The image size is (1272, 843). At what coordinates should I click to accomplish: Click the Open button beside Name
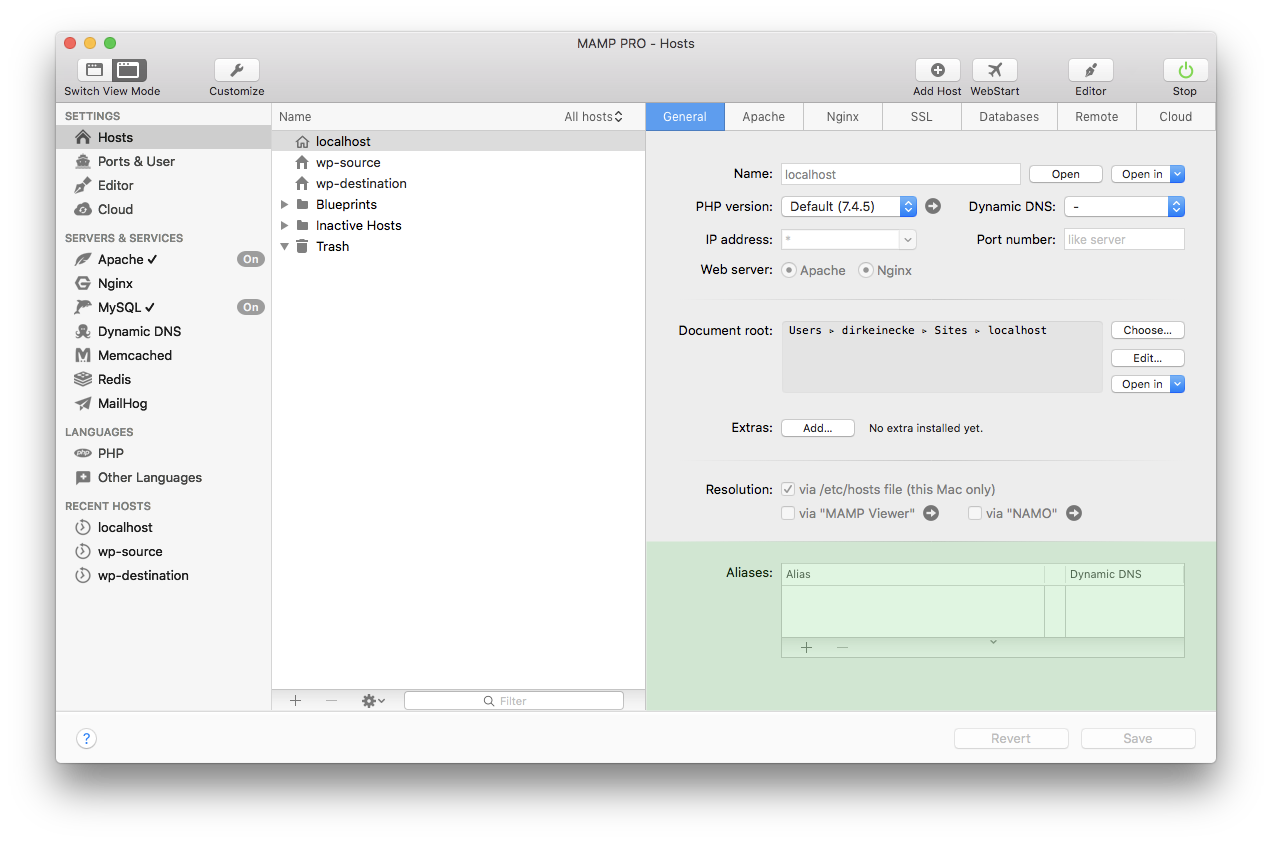(x=1066, y=174)
